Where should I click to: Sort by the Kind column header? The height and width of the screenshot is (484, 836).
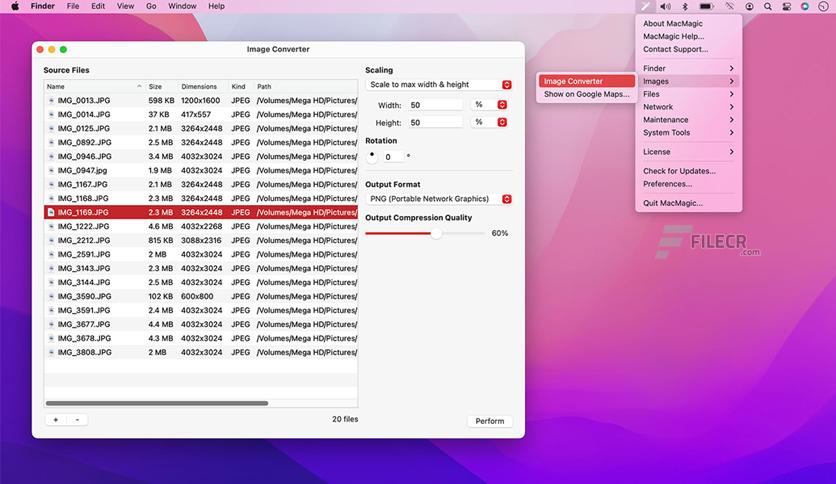coord(242,86)
